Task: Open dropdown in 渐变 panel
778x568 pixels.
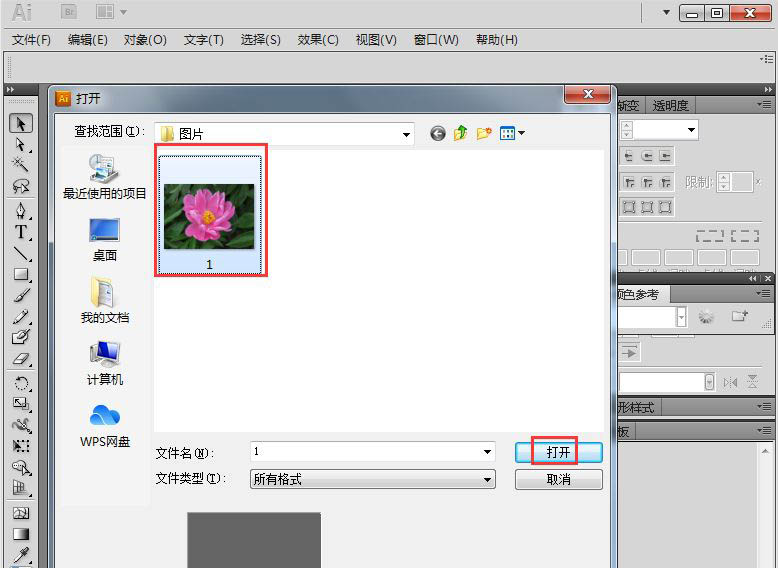Action: [x=691, y=130]
